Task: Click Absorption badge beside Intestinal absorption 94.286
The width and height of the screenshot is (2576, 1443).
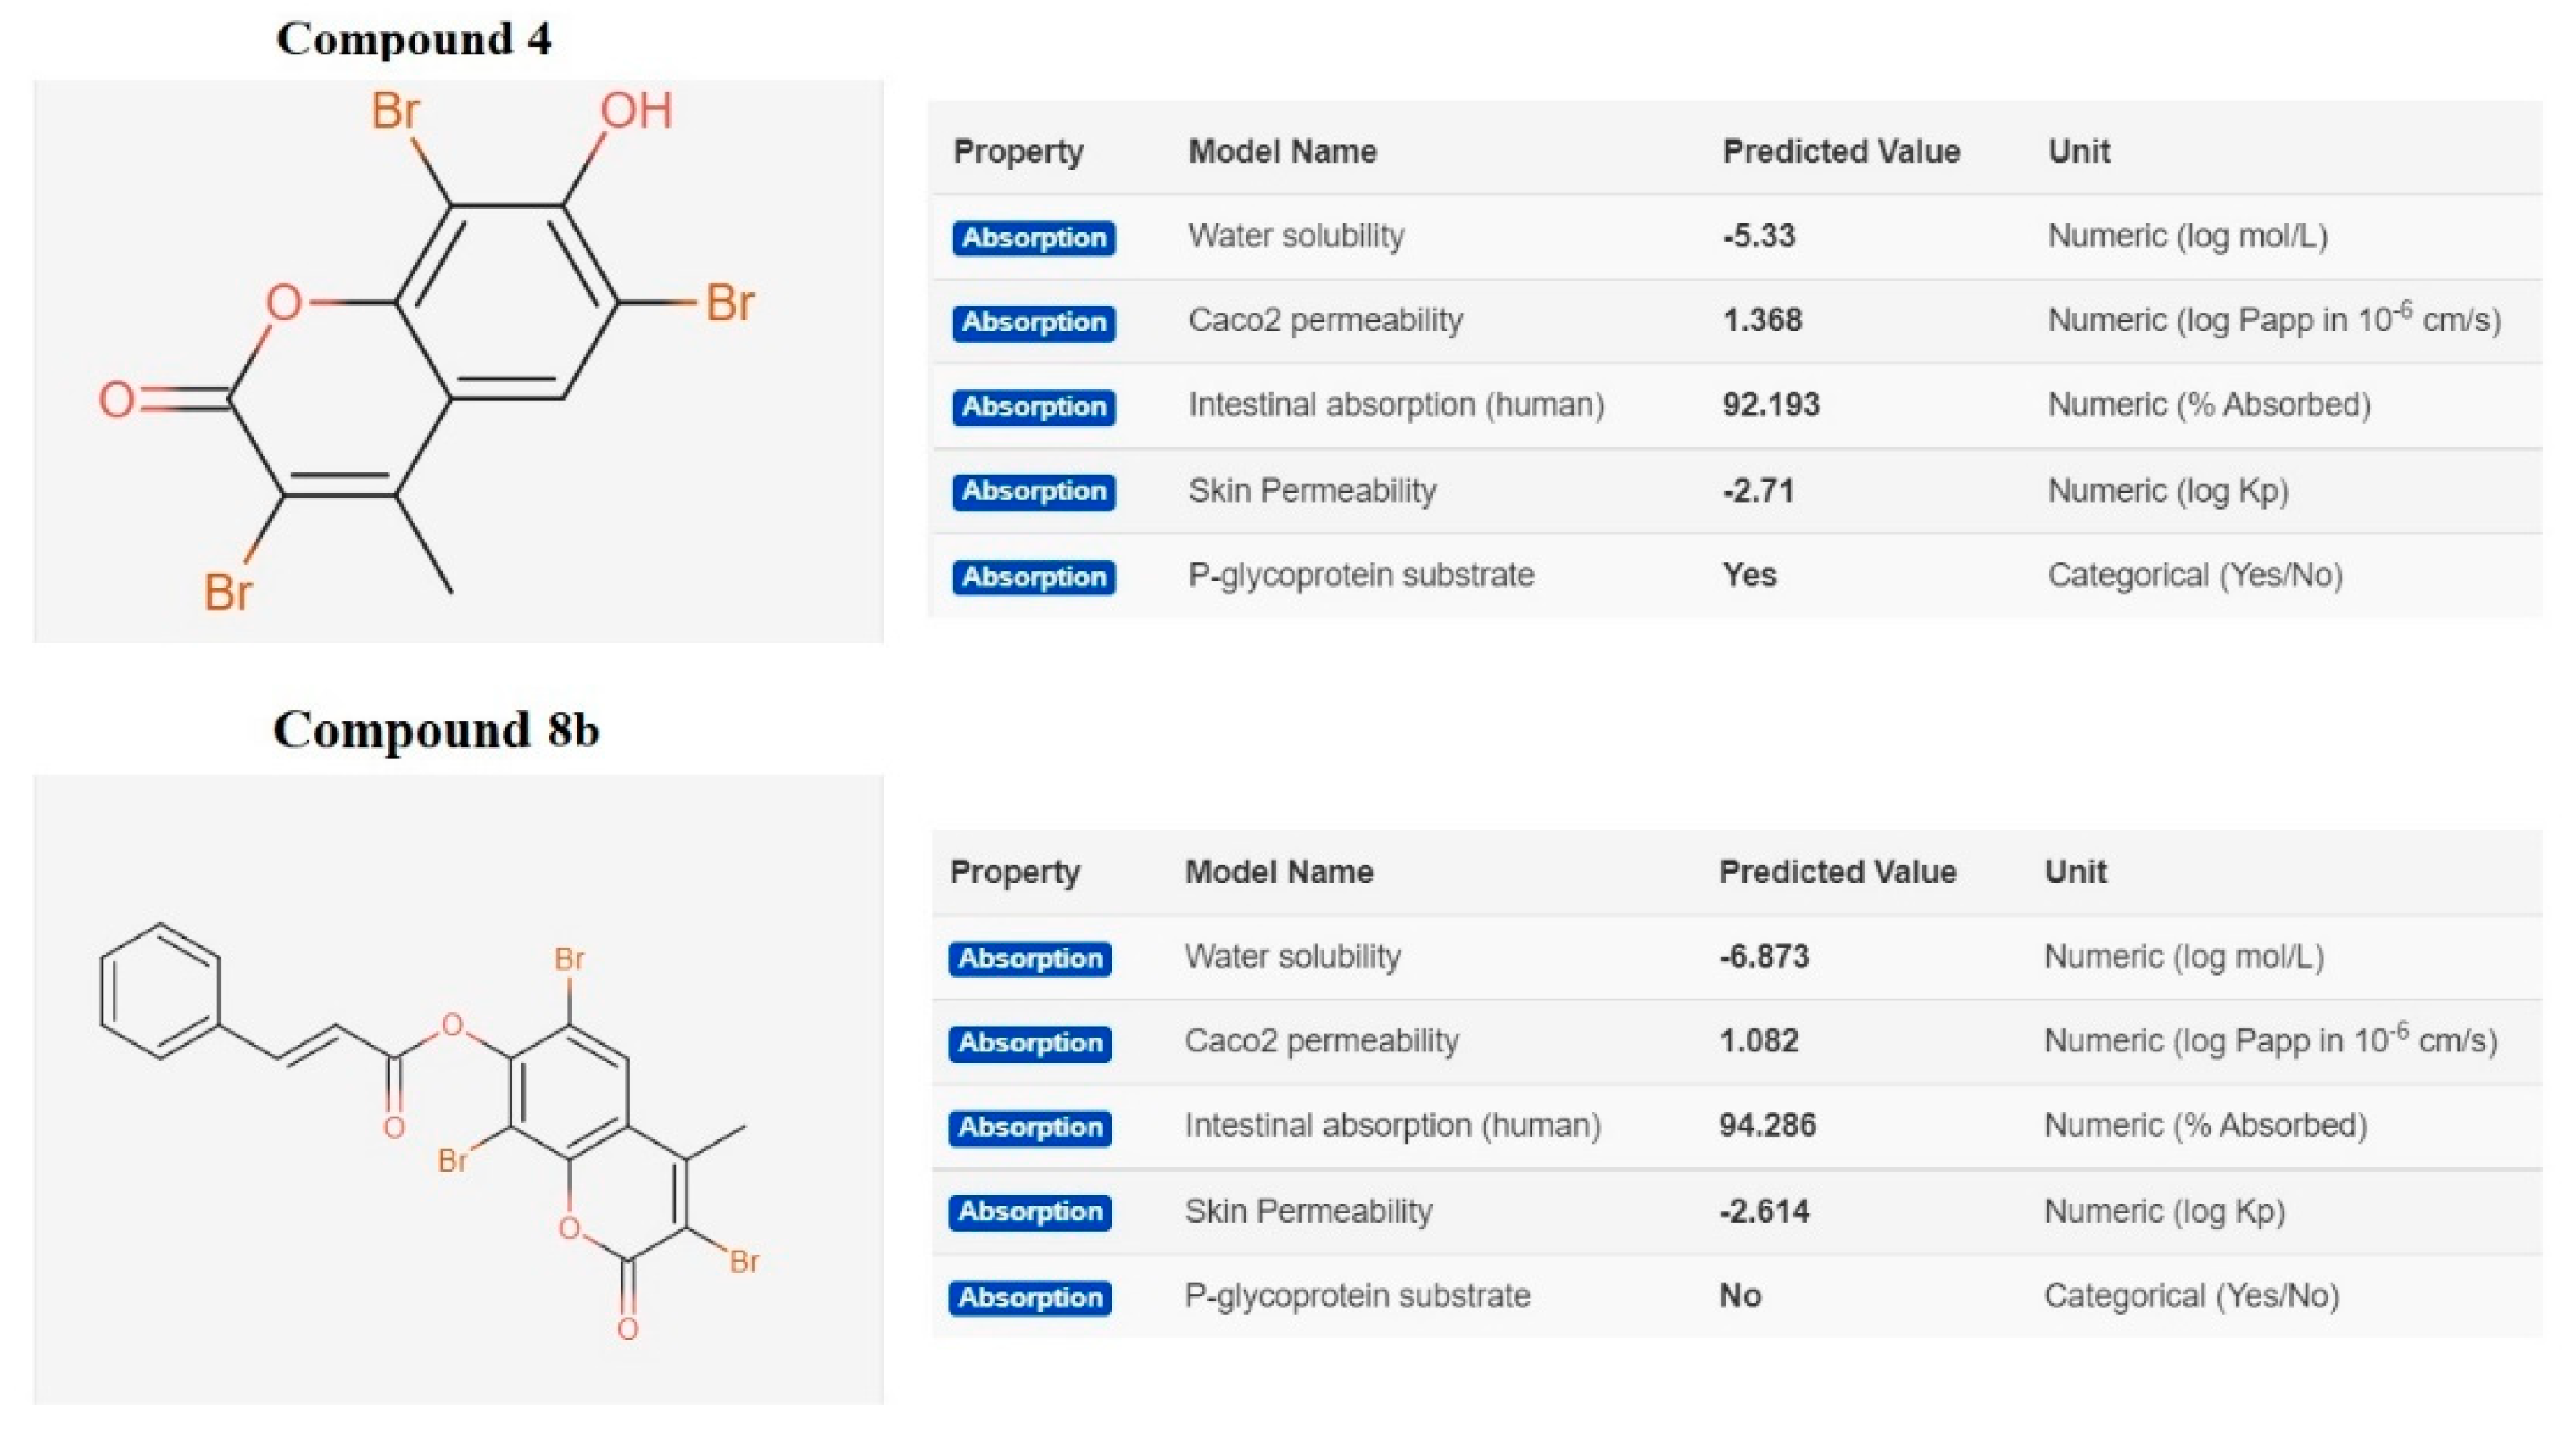Action: pos(1030,1127)
